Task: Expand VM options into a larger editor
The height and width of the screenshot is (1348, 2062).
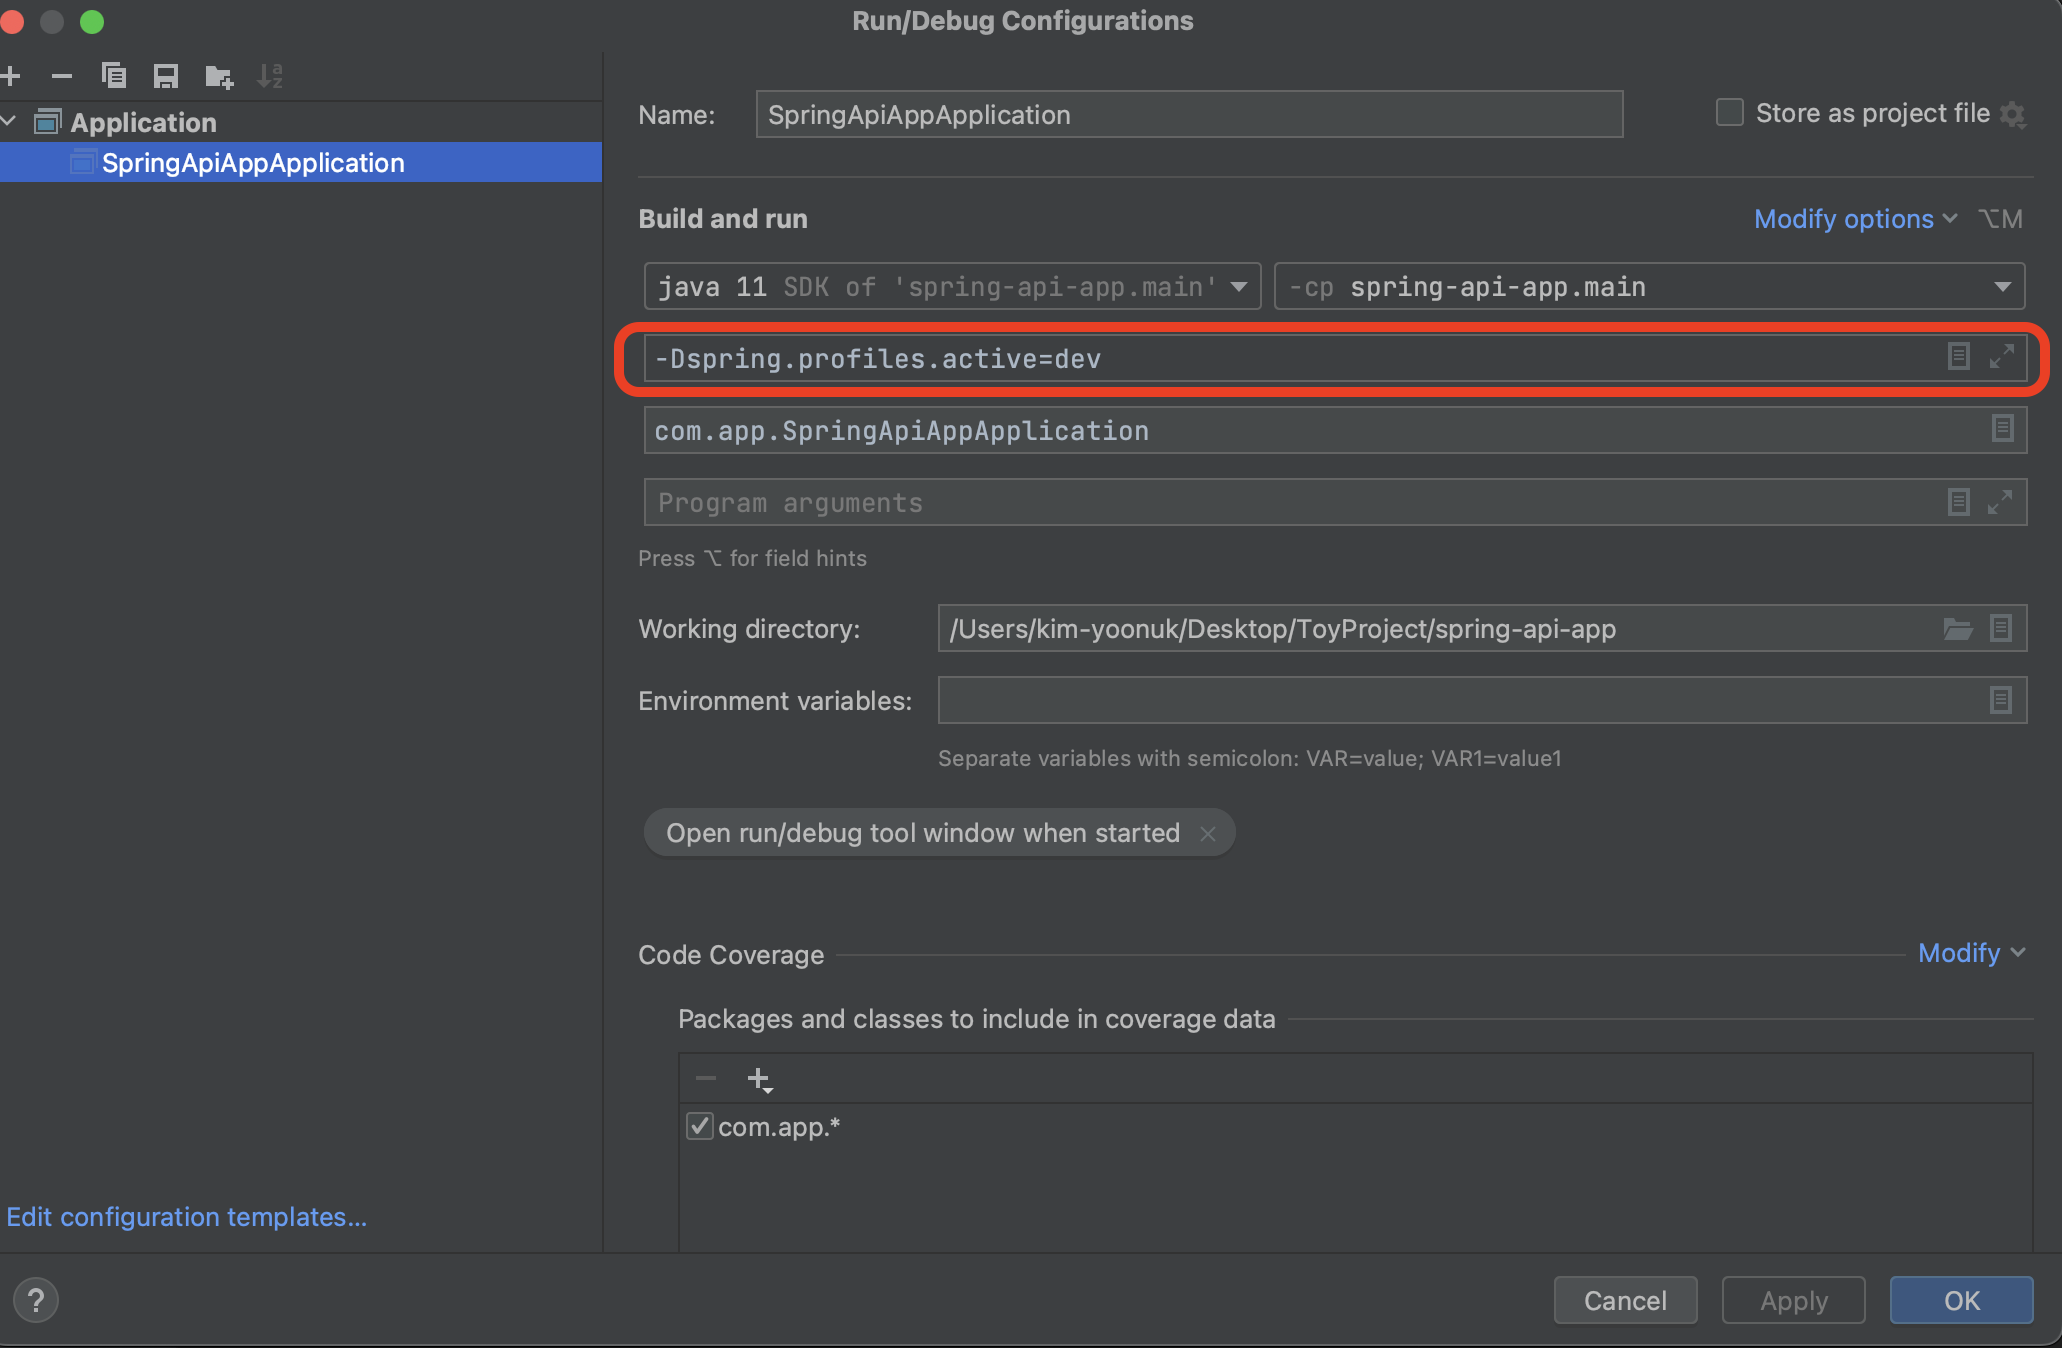Action: point(2003,356)
